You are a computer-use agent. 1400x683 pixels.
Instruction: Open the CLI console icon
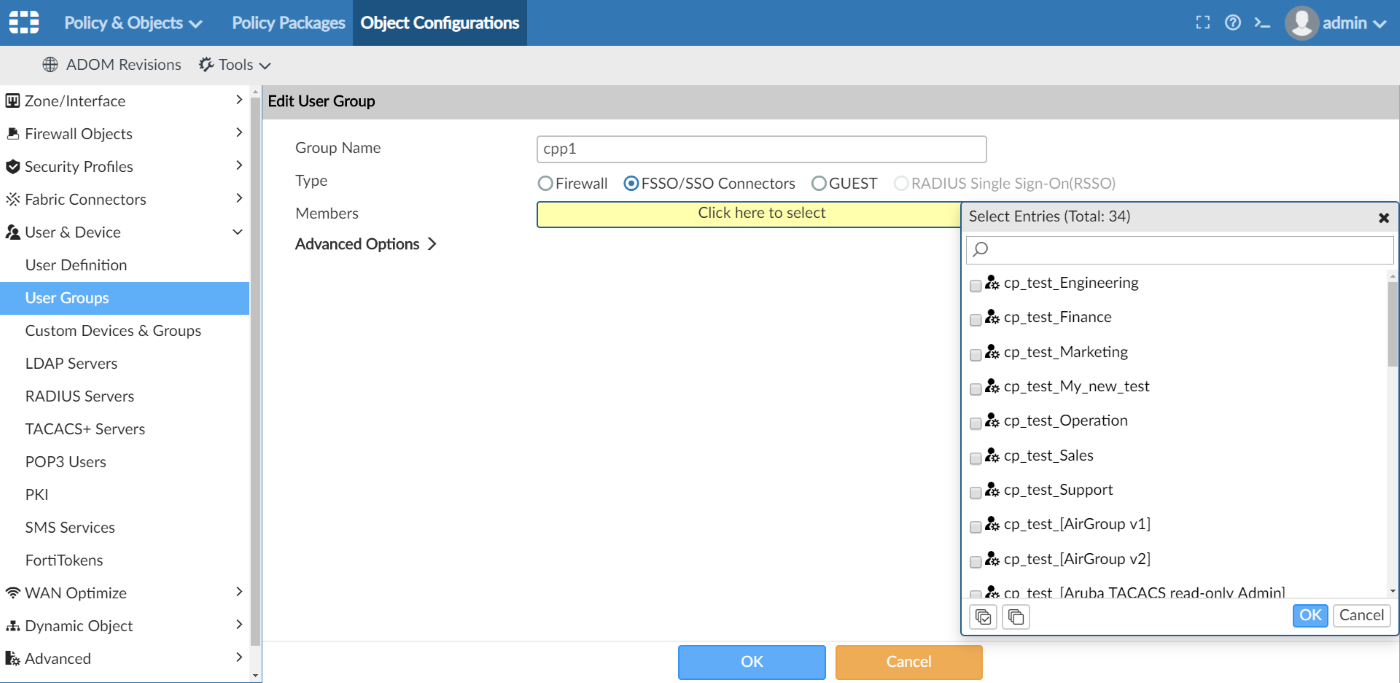(x=1263, y=23)
